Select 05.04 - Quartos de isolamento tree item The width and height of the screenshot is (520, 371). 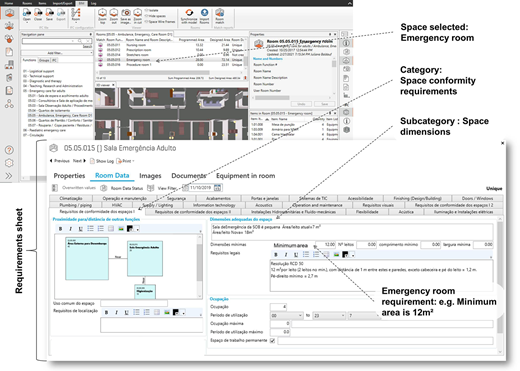pos(50,110)
